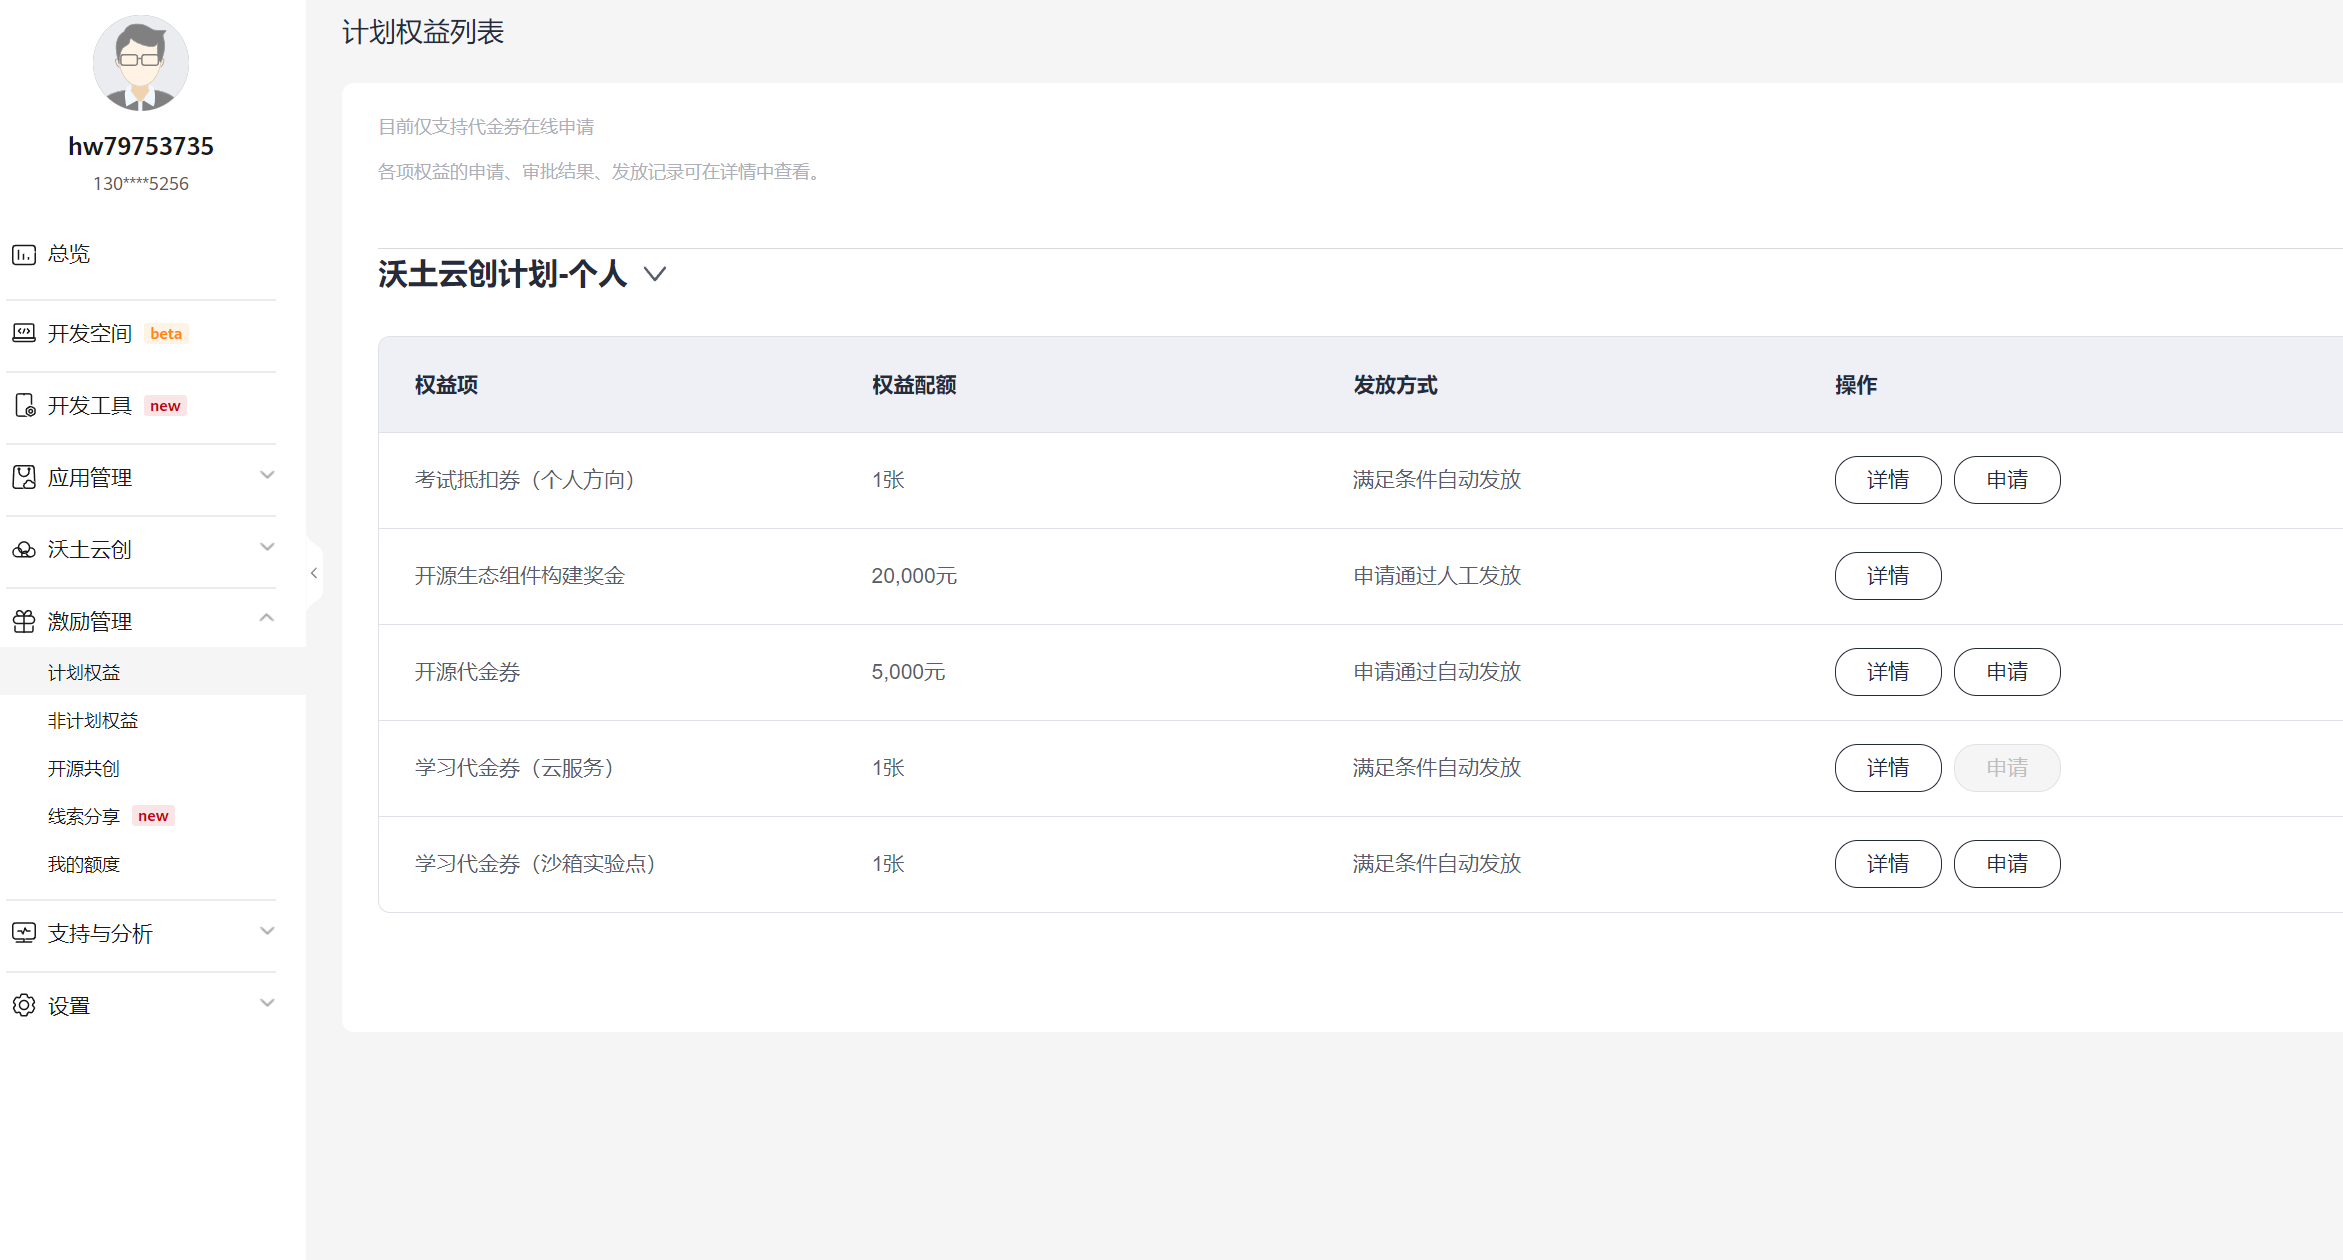Click the 开发空间 laptop icon

24,333
